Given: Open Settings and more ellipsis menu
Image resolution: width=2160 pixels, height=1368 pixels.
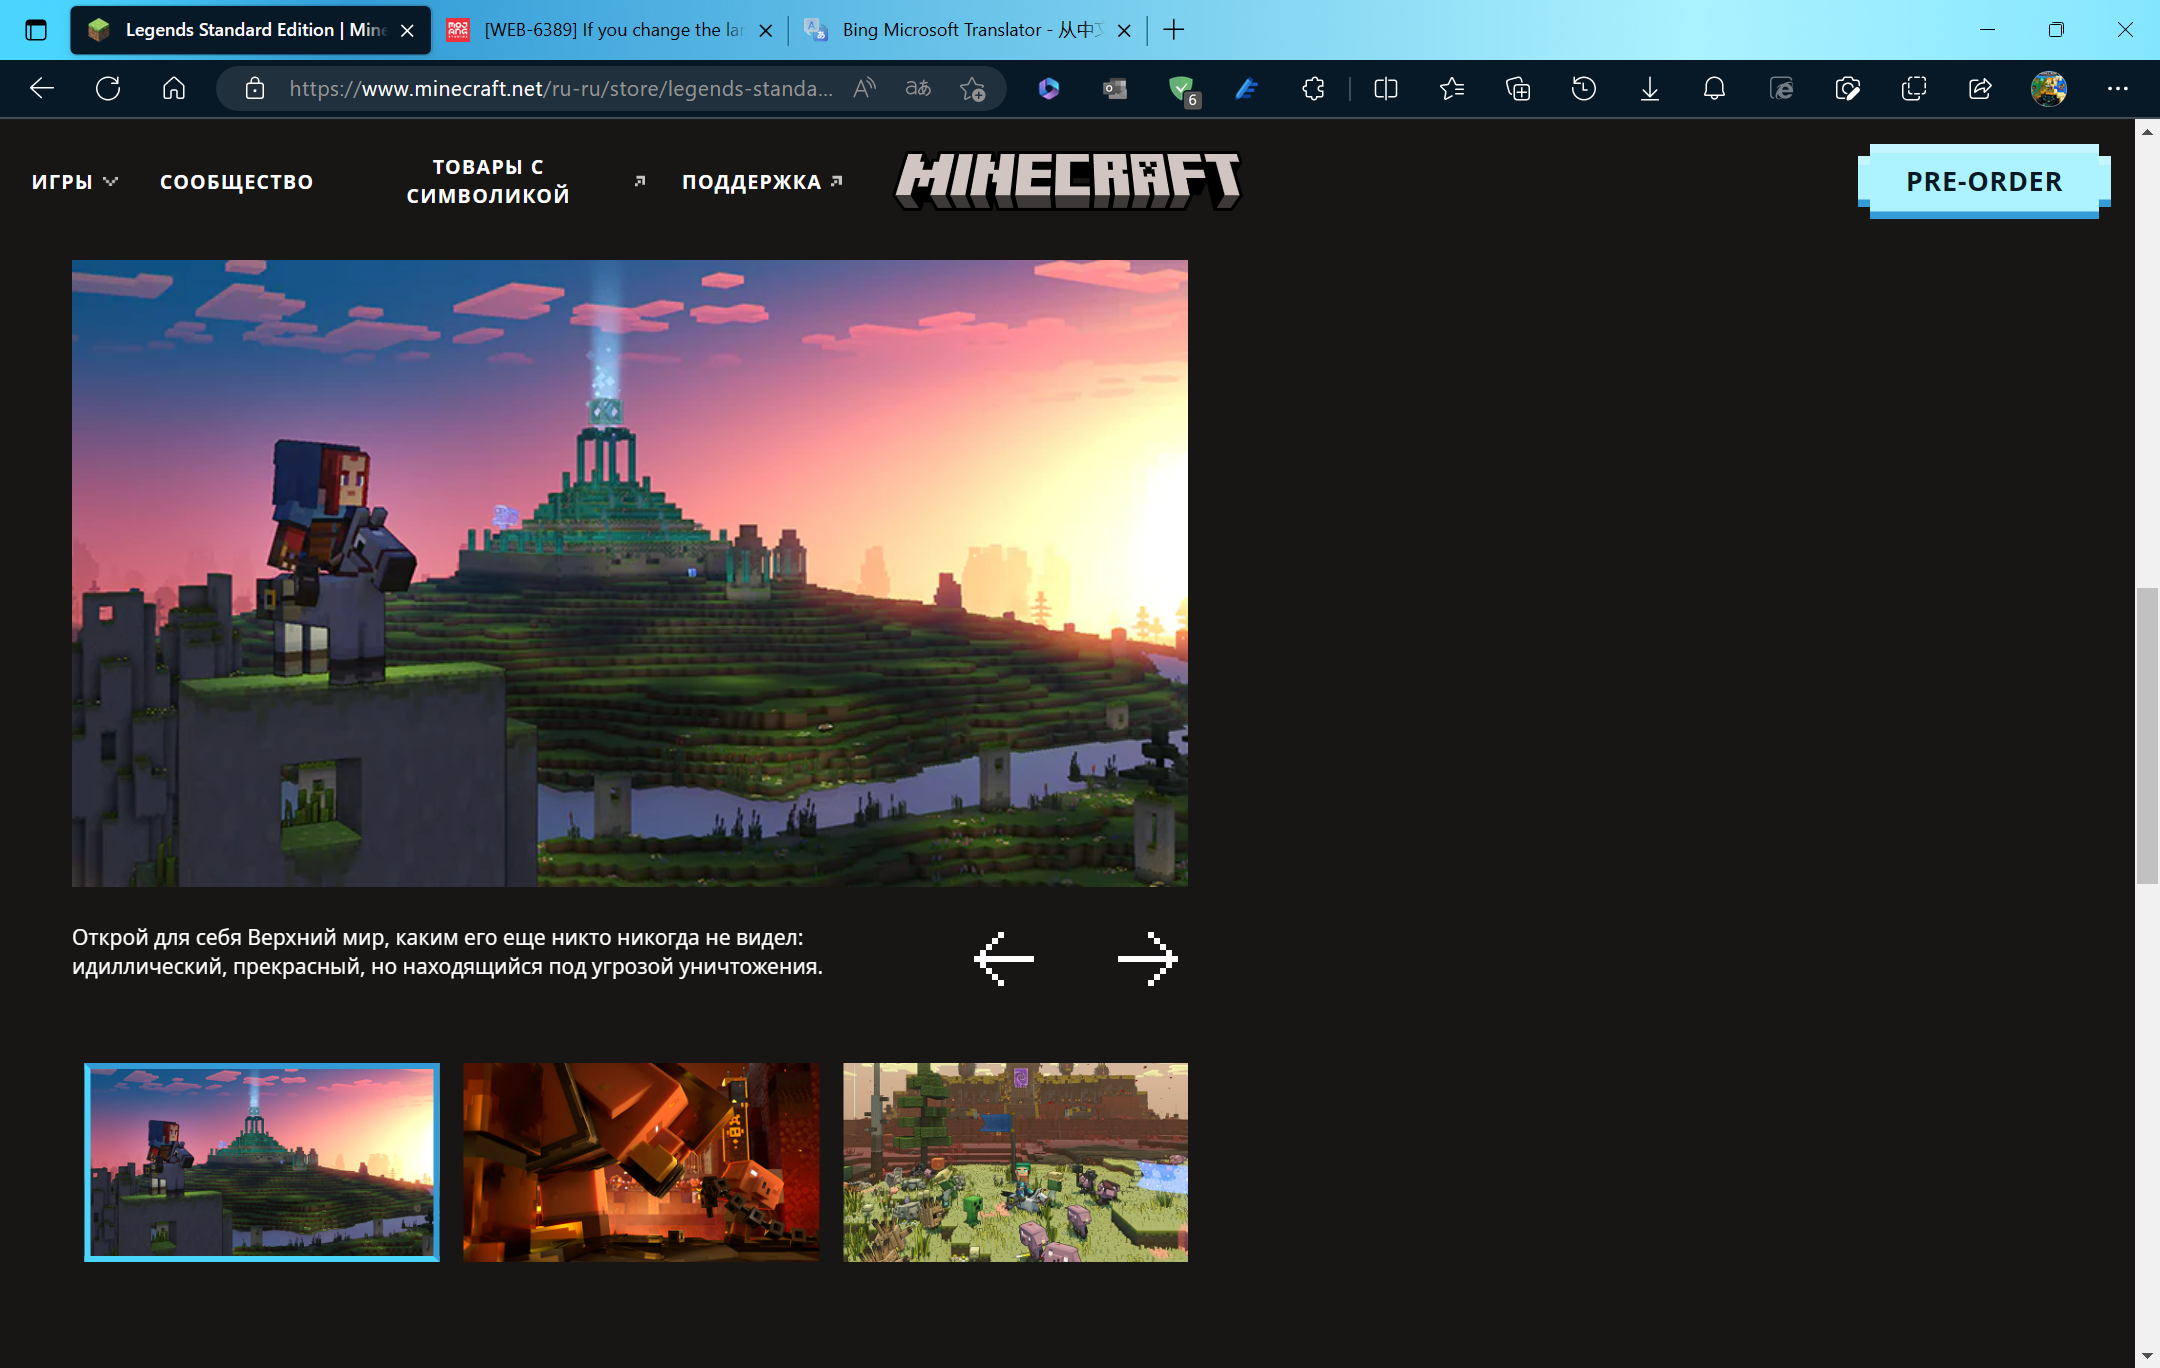Looking at the screenshot, I should click(x=2118, y=89).
